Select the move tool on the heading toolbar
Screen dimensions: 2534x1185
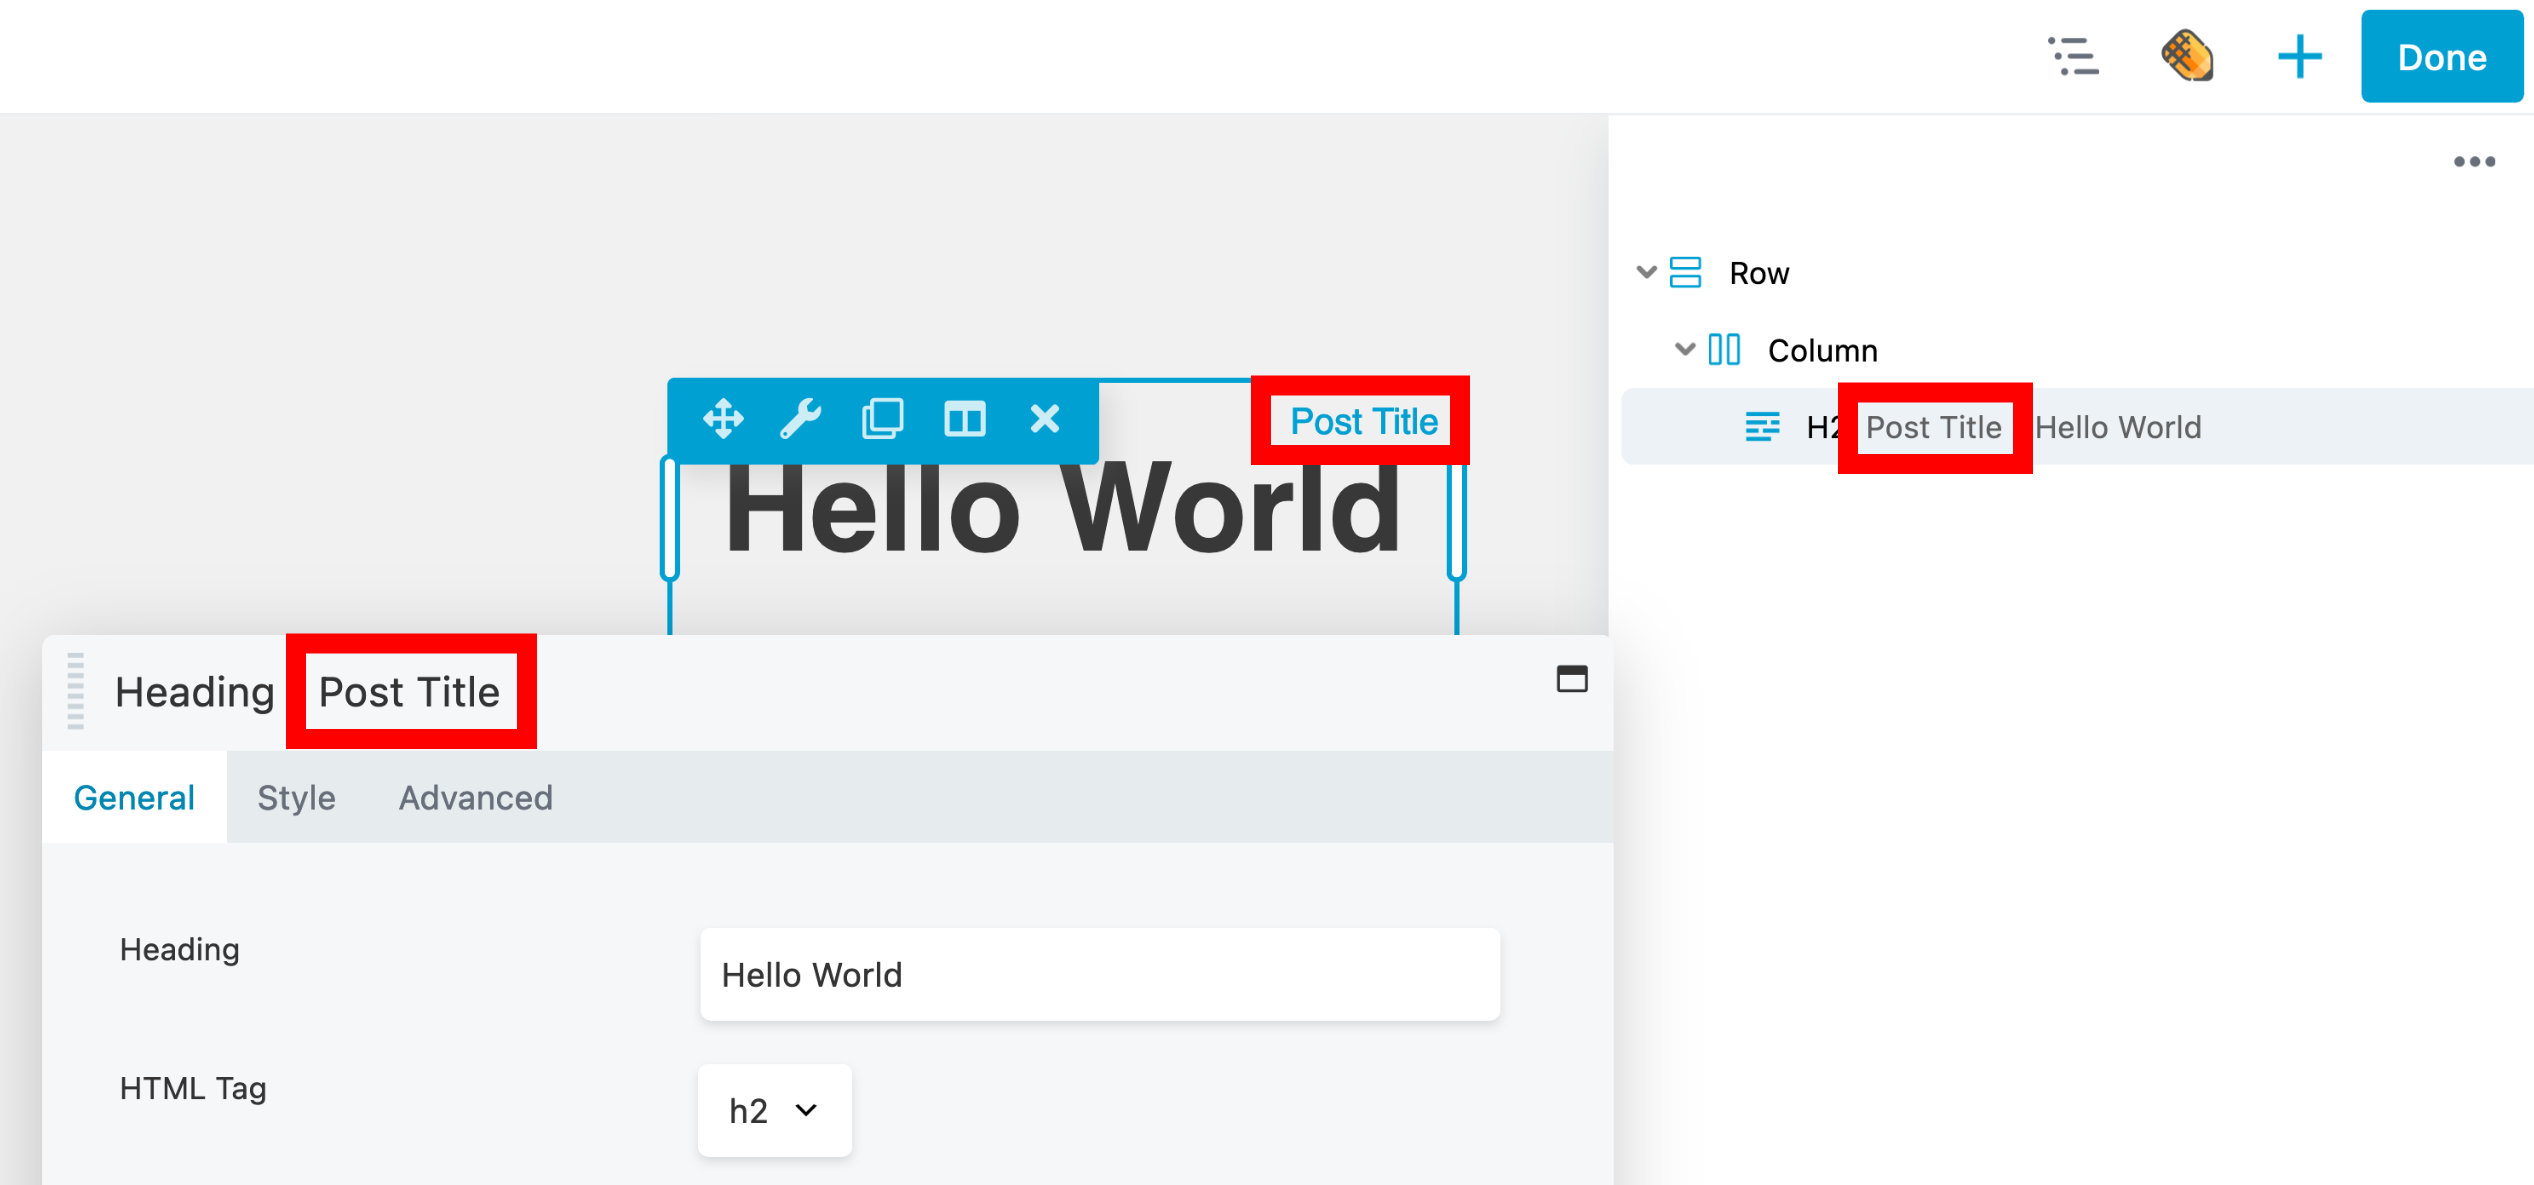point(724,419)
